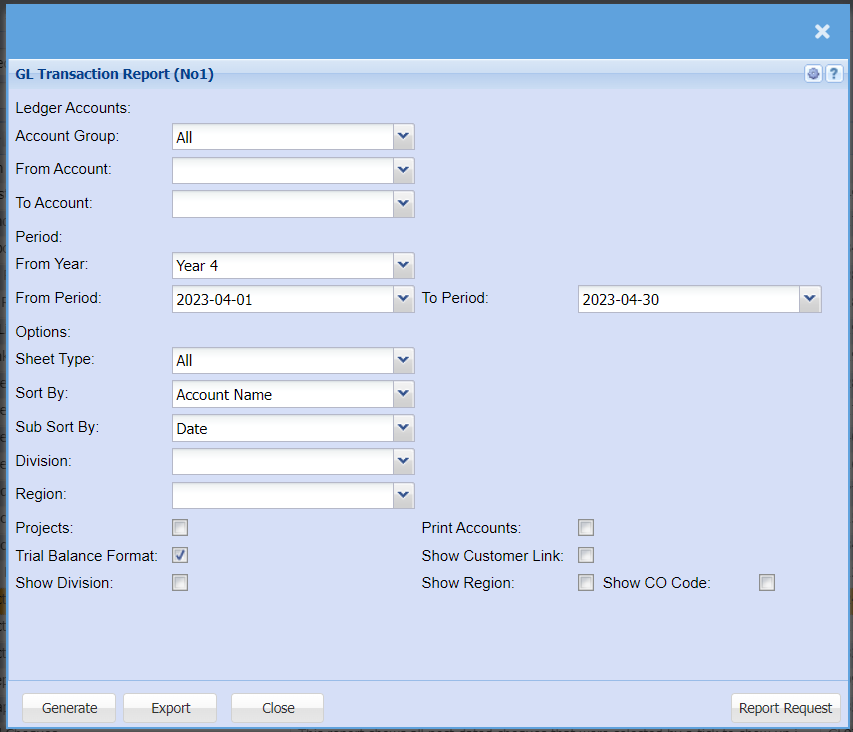Enable the Projects checkbox

[180, 528]
